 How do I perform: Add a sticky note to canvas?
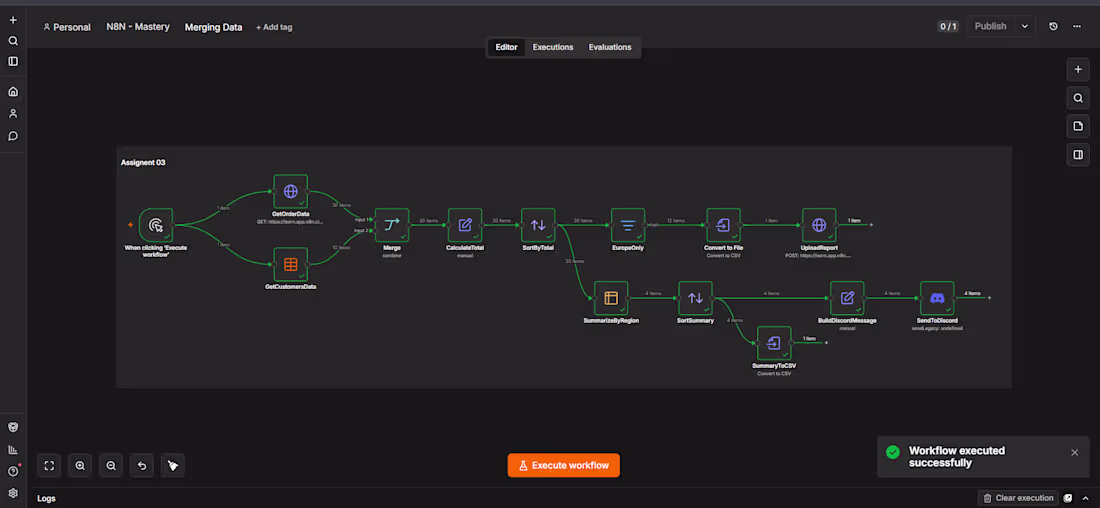coord(1078,126)
